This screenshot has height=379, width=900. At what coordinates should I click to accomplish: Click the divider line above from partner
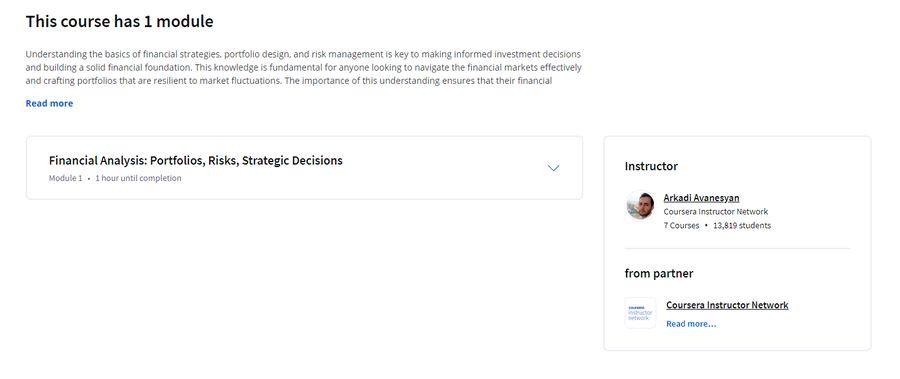737,249
